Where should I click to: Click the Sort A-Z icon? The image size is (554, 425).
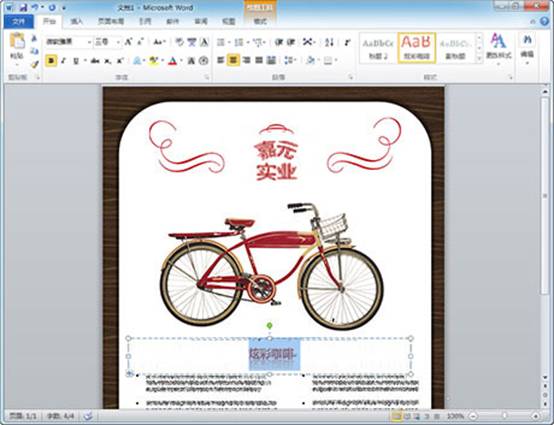pos(329,42)
